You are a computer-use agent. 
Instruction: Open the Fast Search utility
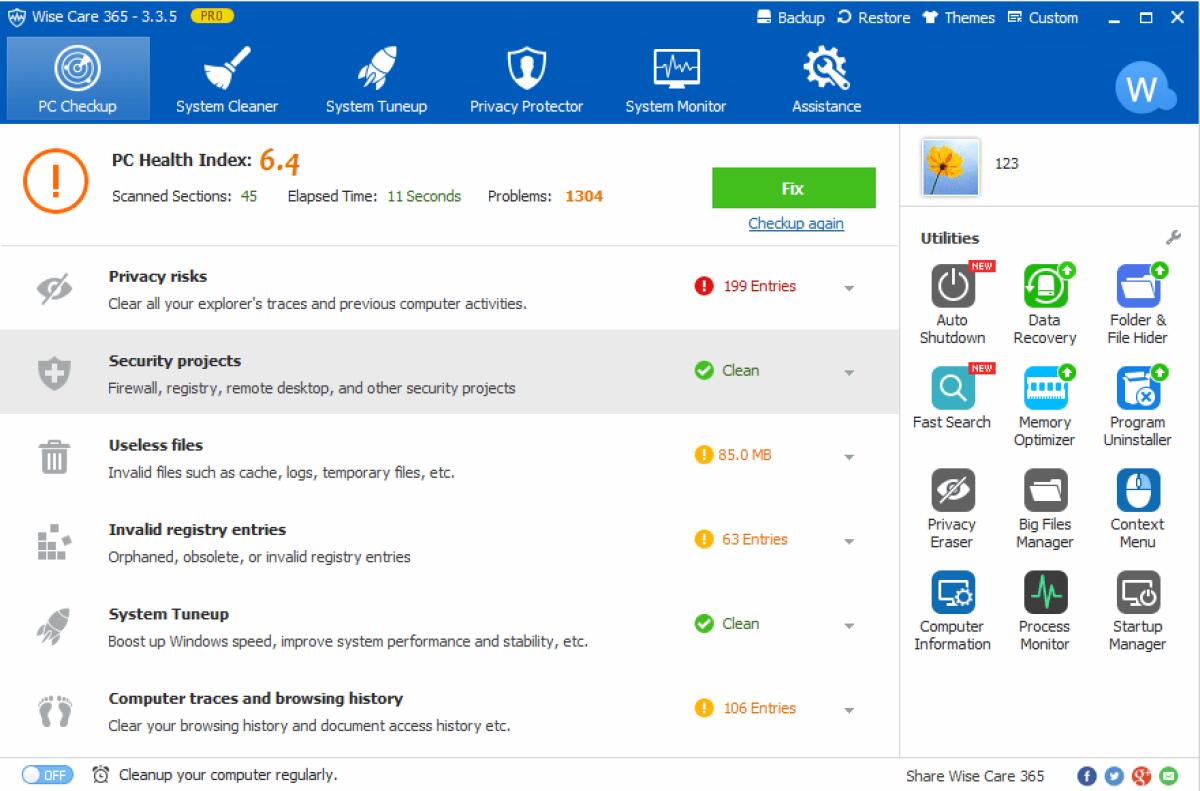point(952,388)
